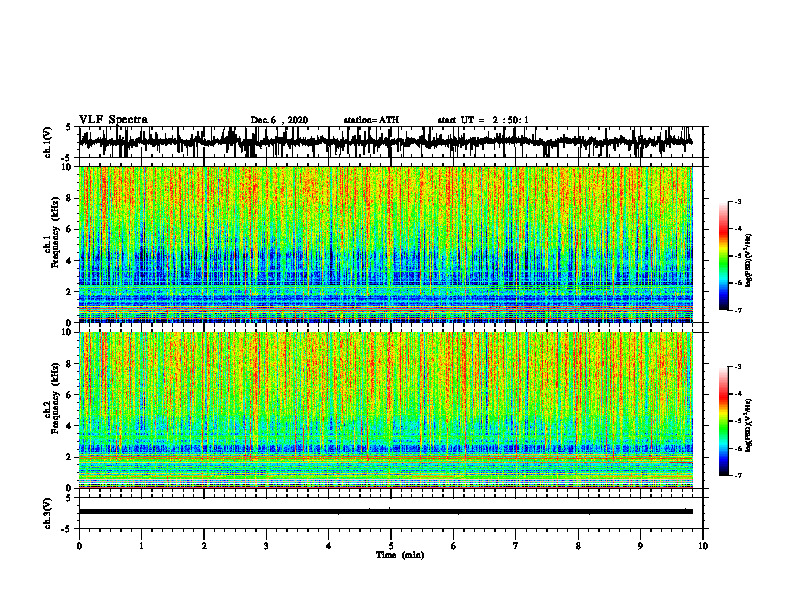Click time axis tick label "3"
The width and height of the screenshot is (792, 612).
click(x=266, y=546)
